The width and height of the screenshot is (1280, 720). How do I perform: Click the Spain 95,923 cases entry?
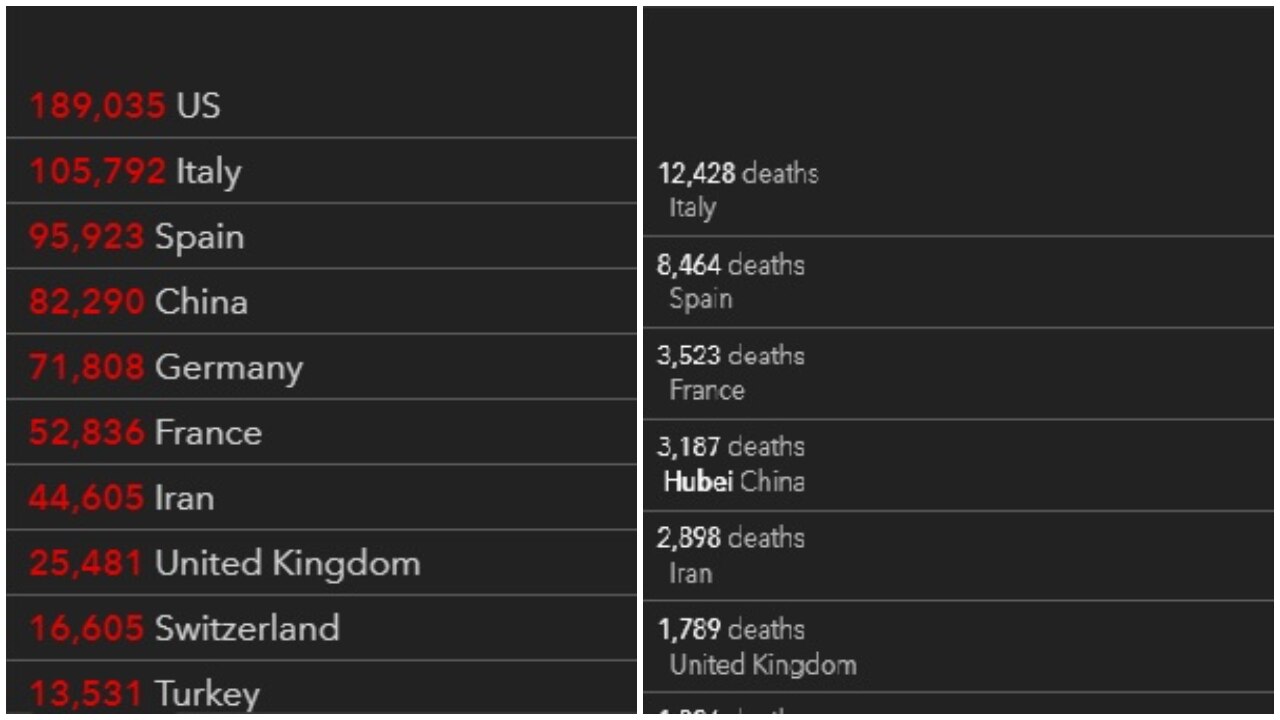tap(321, 236)
